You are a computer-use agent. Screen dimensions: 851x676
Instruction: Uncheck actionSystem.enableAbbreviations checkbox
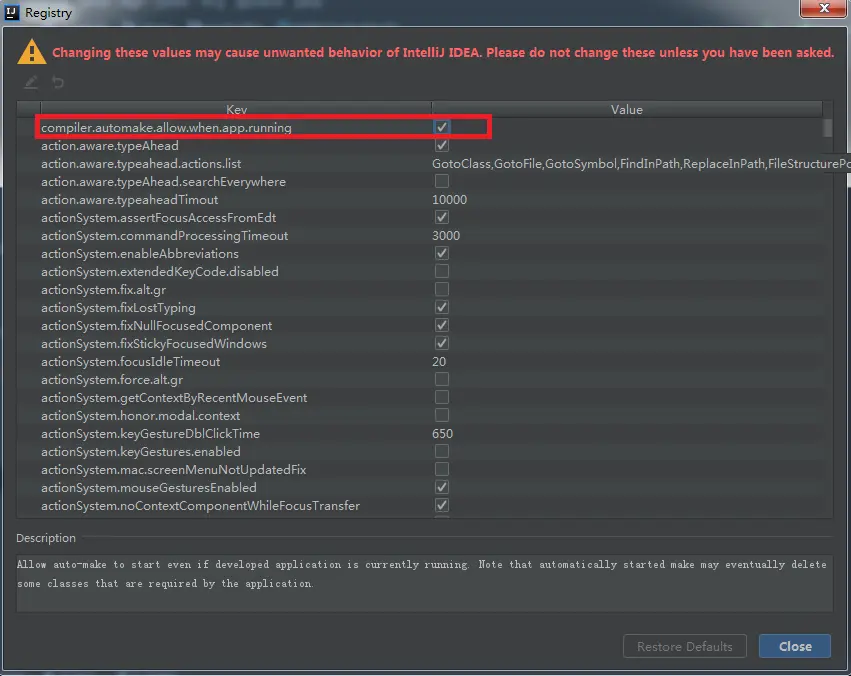tap(442, 253)
